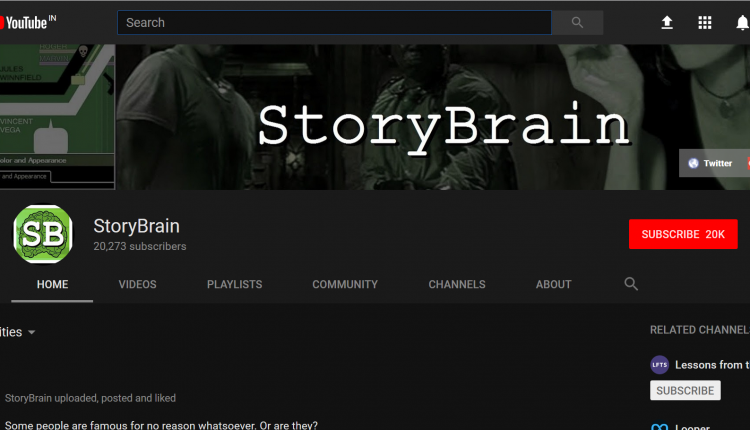
Task: Click inside the Search input field
Action: 334,22
